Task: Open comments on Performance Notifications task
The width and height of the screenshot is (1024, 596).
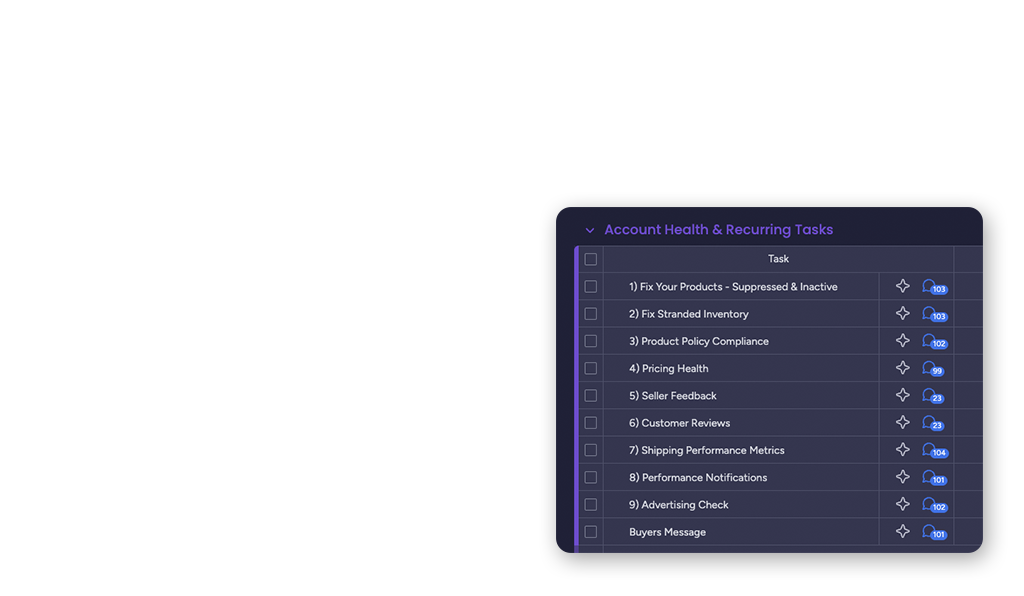Action: 932,478
